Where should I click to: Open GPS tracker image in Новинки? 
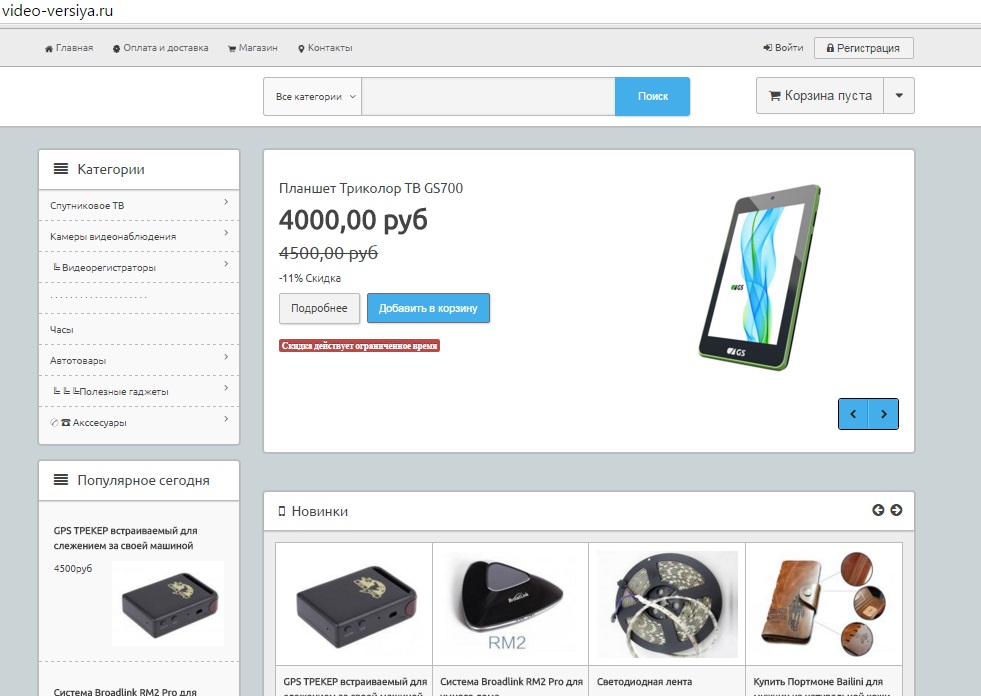coord(354,605)
